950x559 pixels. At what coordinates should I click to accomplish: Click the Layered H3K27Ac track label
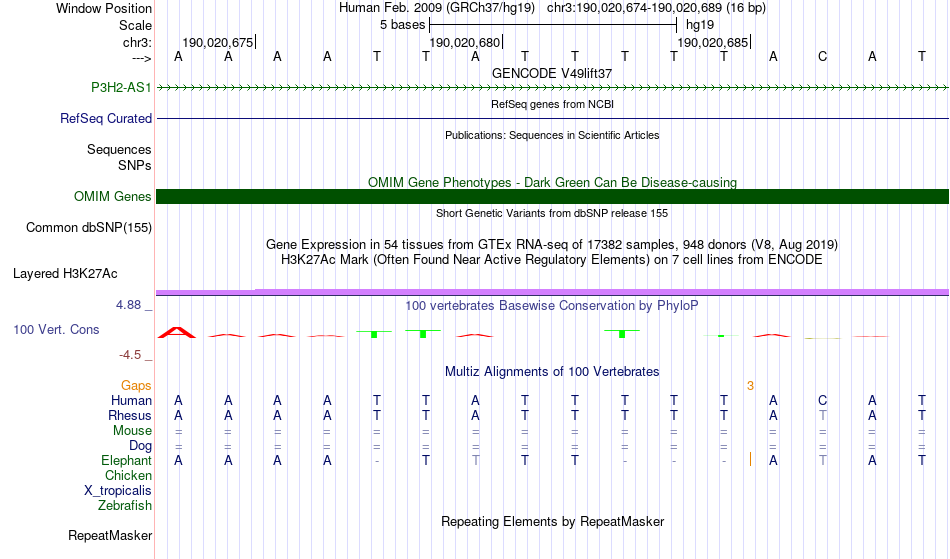coord(65,273)
